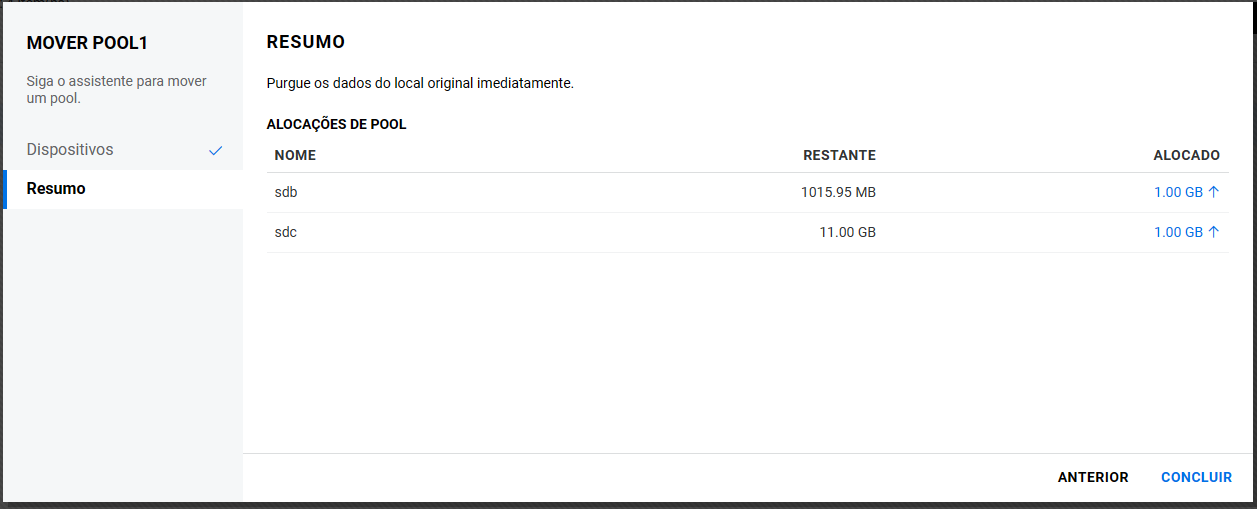
Task: Click the up arrow in the sdc row
Action: click(1214, 232)
